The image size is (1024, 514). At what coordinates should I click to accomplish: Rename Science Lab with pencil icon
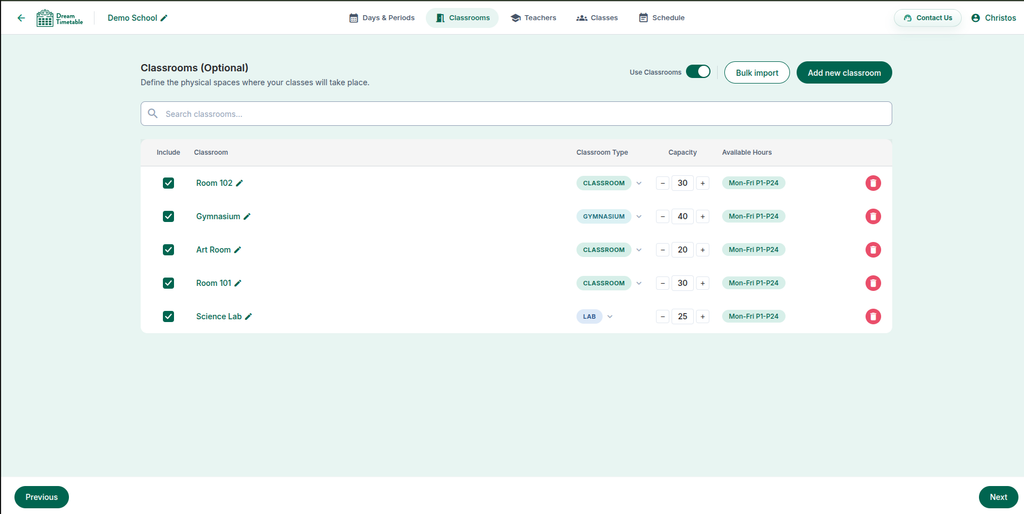pos(248,317)
